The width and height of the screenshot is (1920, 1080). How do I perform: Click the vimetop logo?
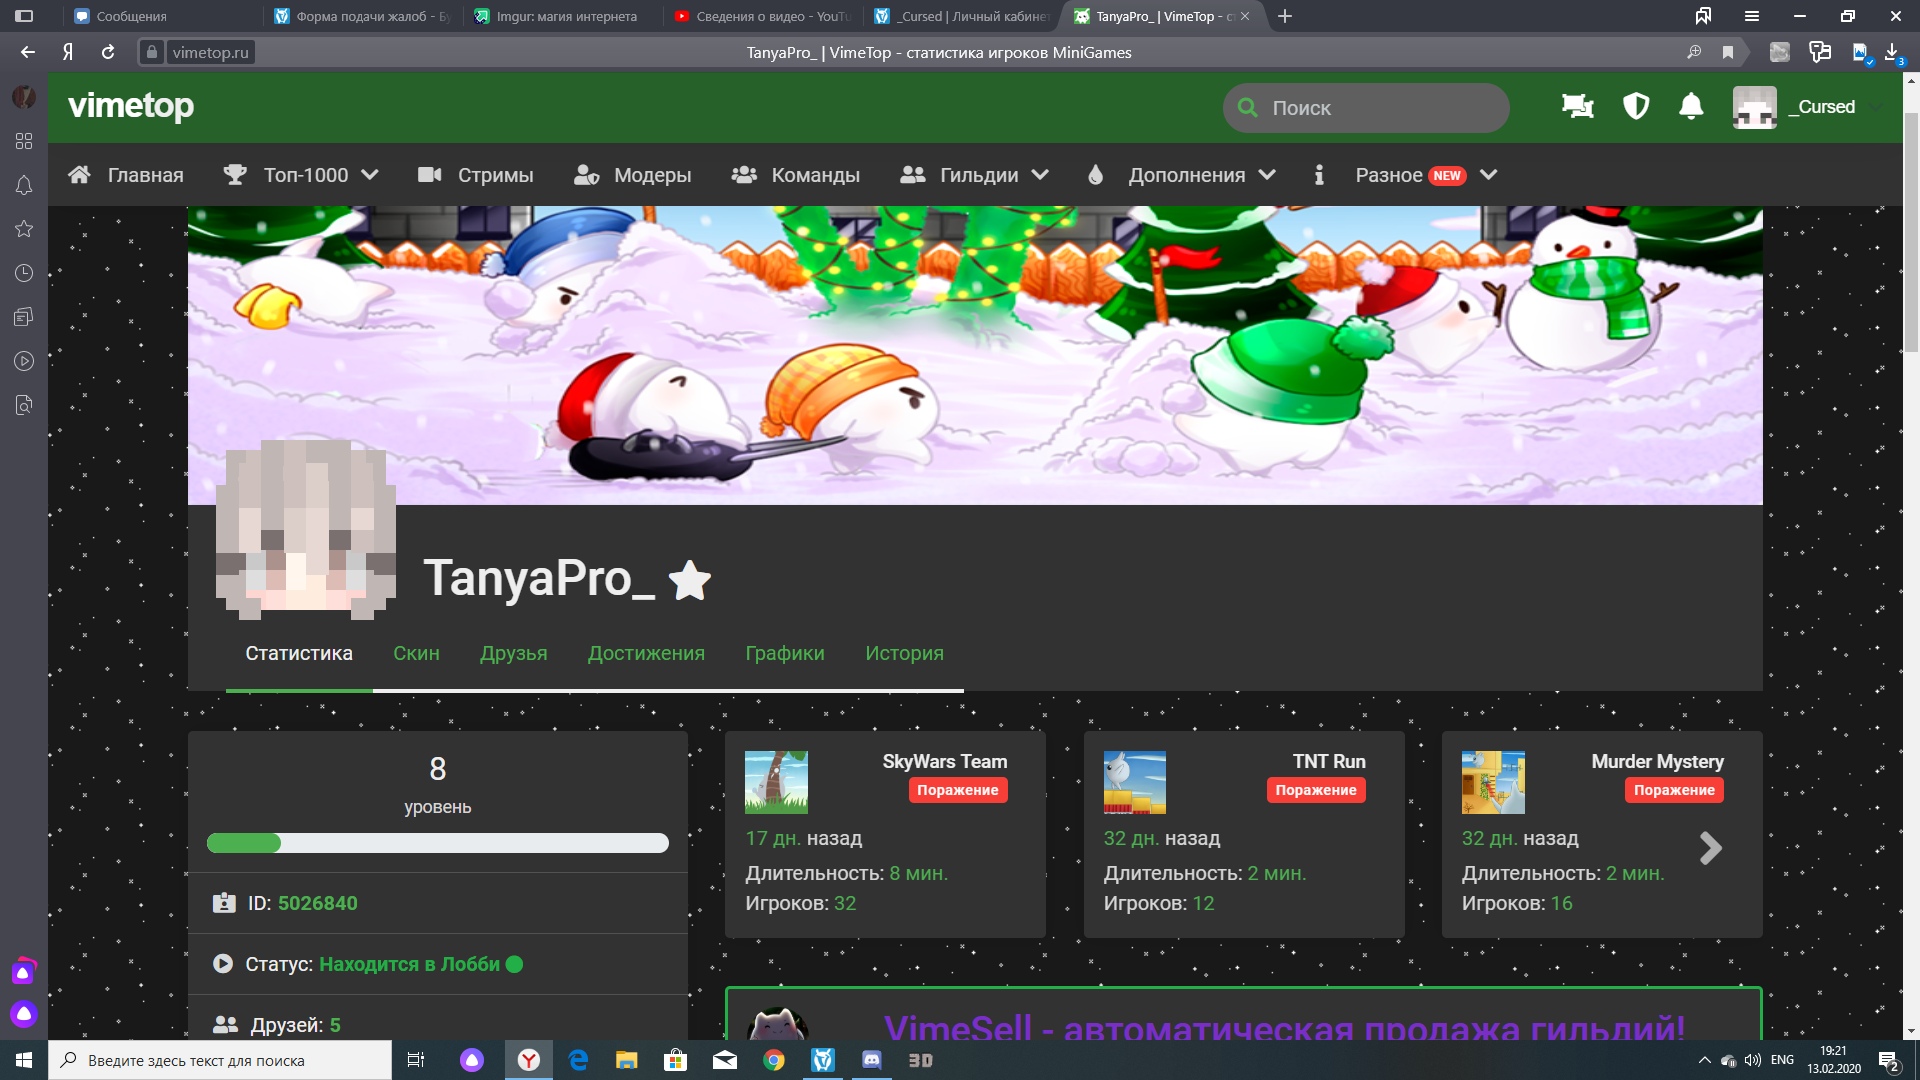(x=131, y=106)
